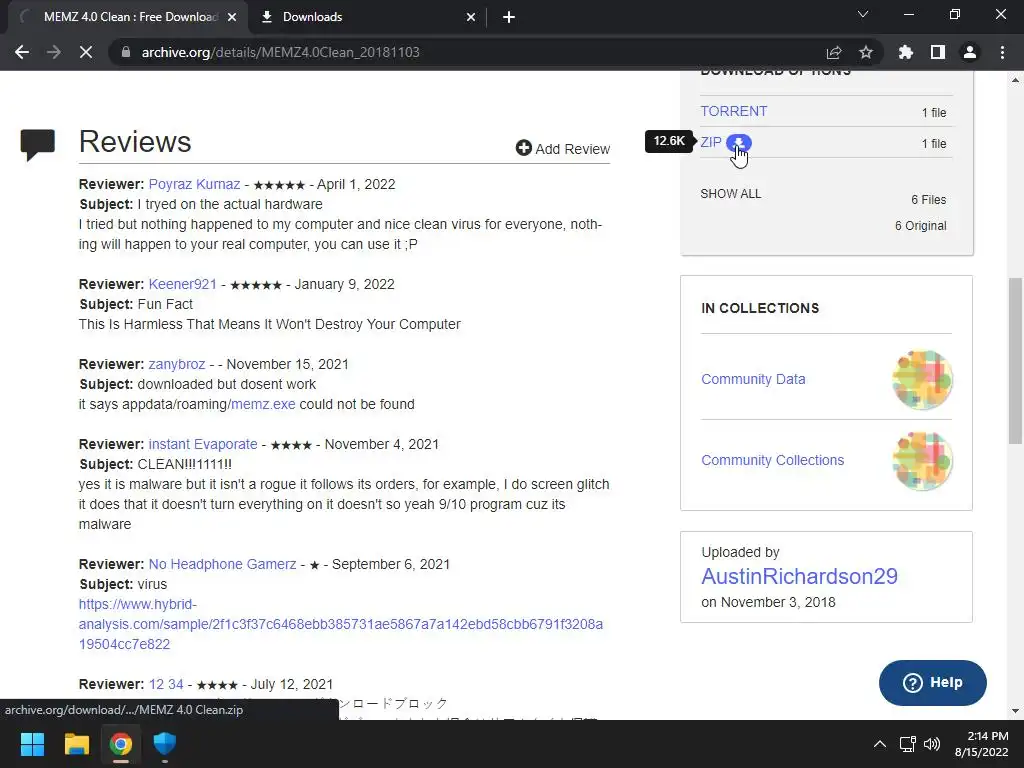Open Windows Security shield in taskbar
Viewport: 1024px width, 768px height.
(165, 744)
